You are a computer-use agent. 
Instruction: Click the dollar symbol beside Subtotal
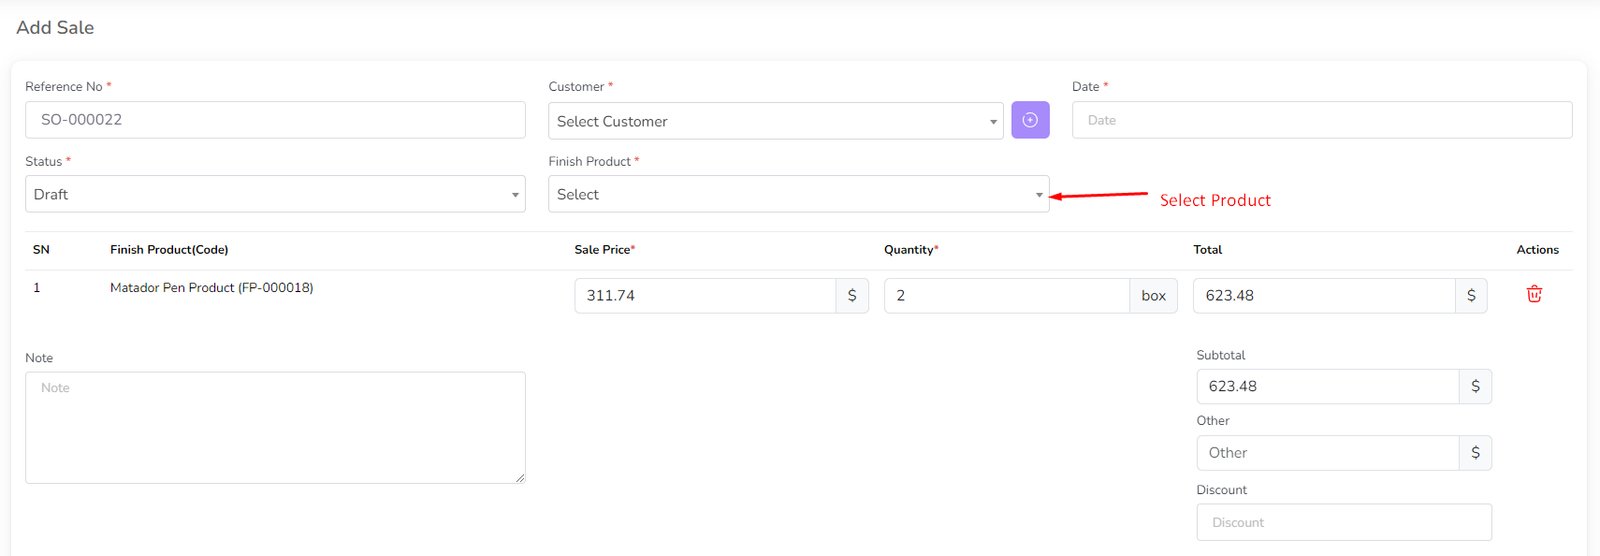1475,387
